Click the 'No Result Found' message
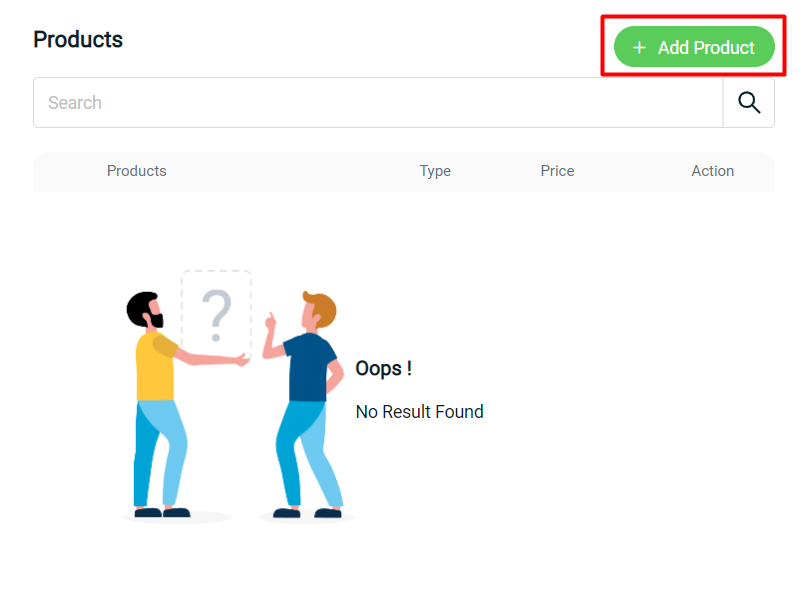Image resolution: width=804 pixels, height=603 pixels. (x=419, y=411)
